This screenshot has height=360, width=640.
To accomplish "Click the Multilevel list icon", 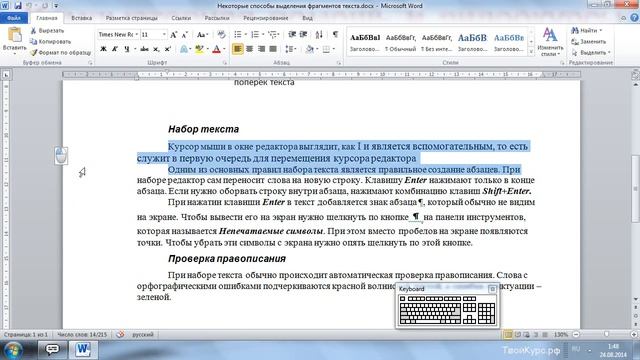I will pos(272,34).
